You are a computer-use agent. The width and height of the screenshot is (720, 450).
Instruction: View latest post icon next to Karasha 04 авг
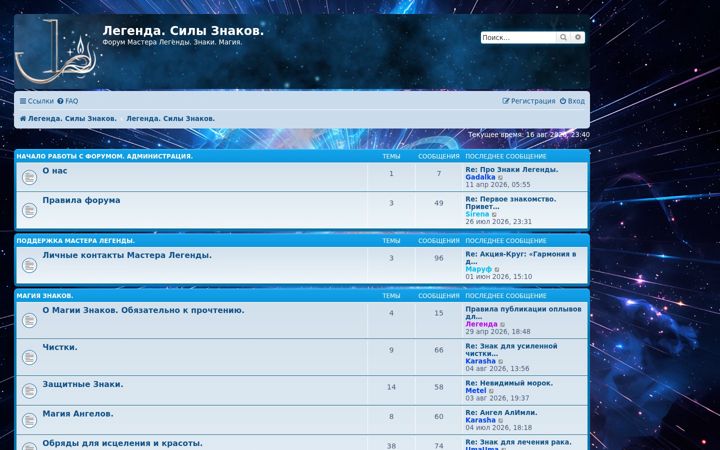(501, 362)
